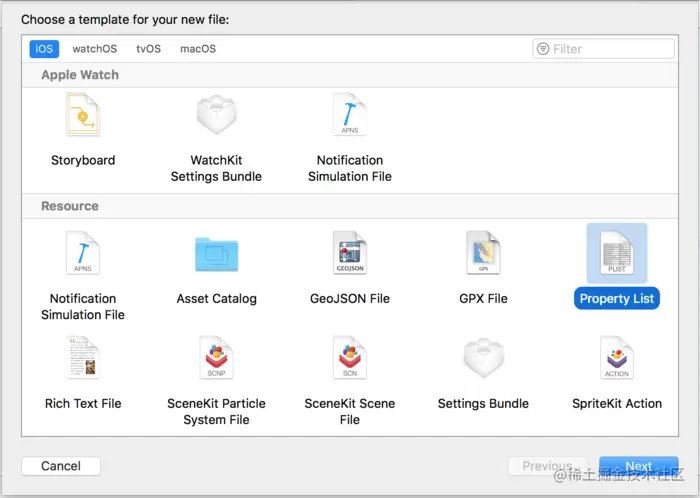Select the SpriteKit Action icon
700x498 pixels.
click(x=617, y=357)
